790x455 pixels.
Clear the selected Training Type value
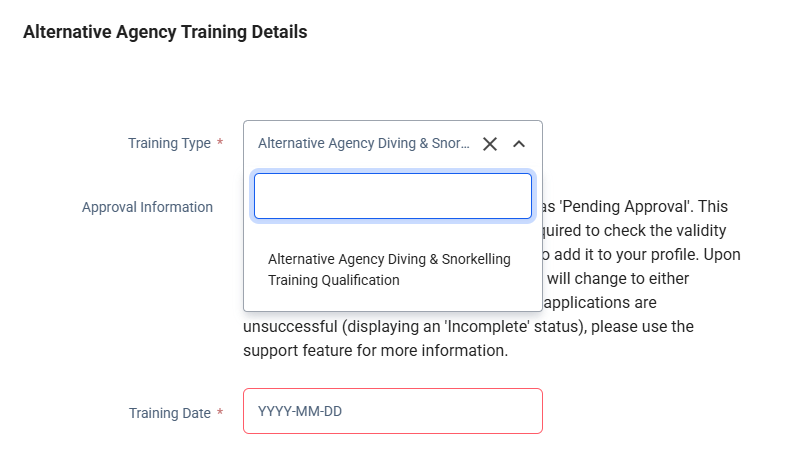(x=490, y=144)
